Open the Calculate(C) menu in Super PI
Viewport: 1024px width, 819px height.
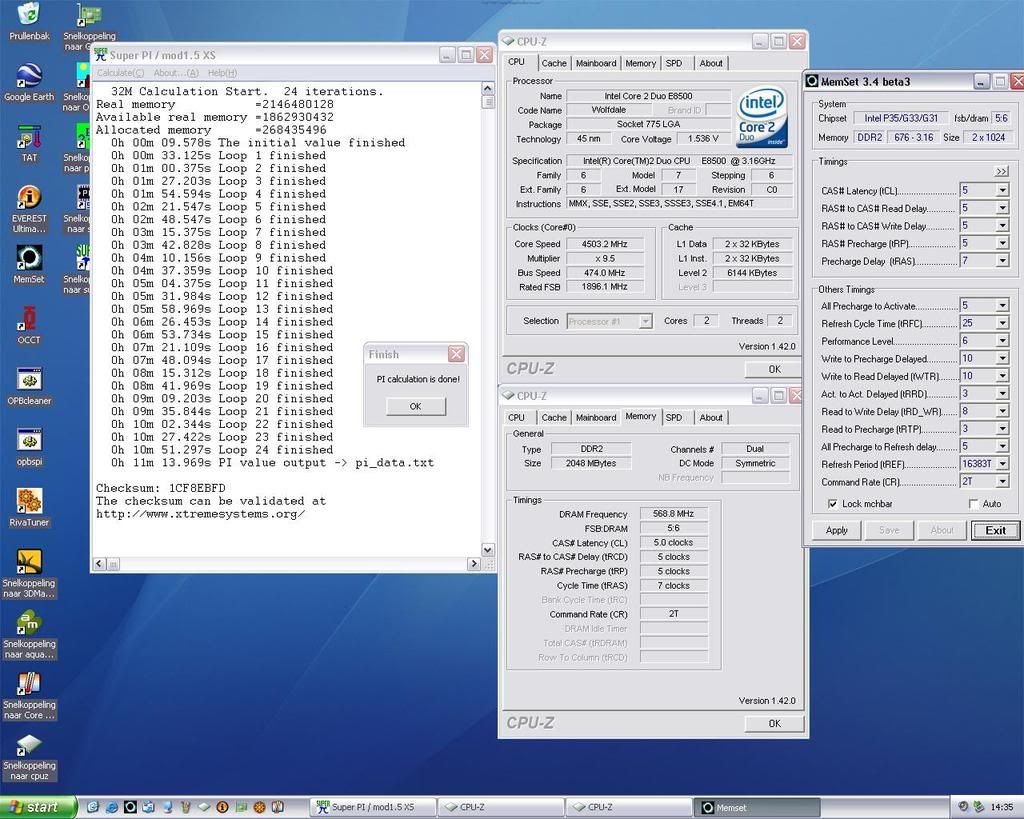[121, 72]
